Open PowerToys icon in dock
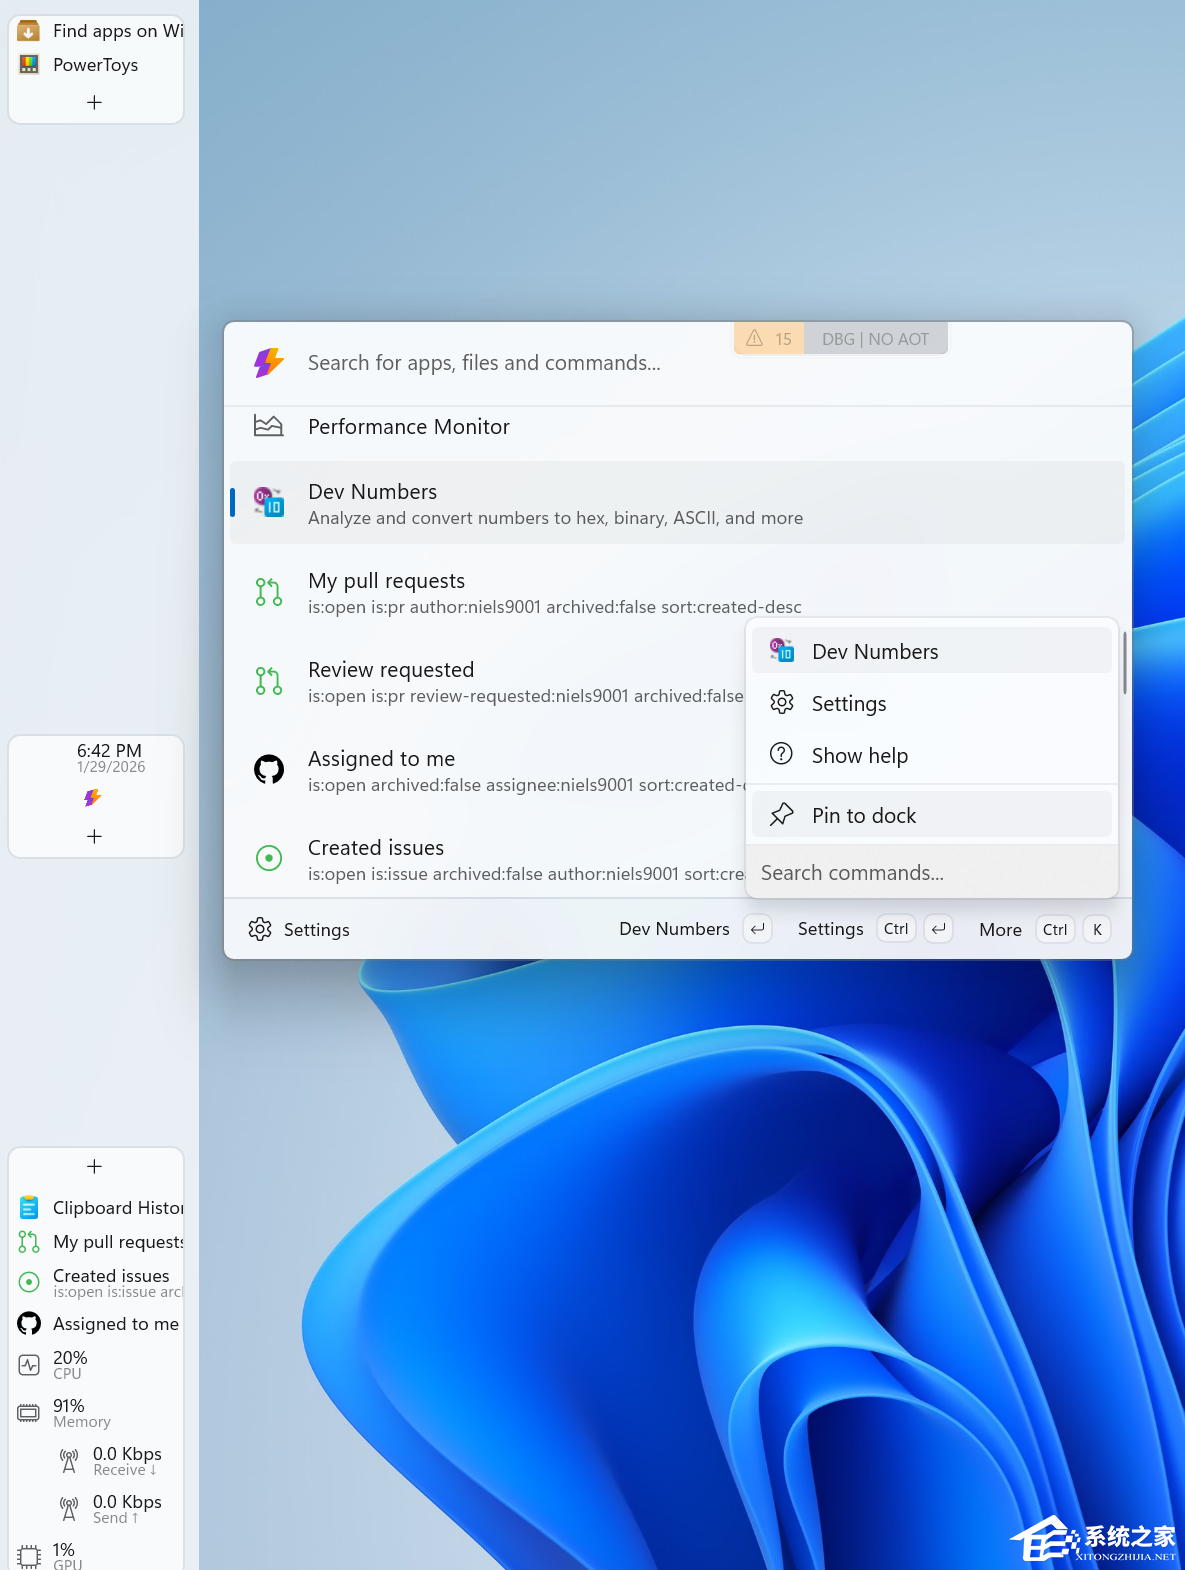Screen dimensions: 1185x1570 click(x=29, y=65)
